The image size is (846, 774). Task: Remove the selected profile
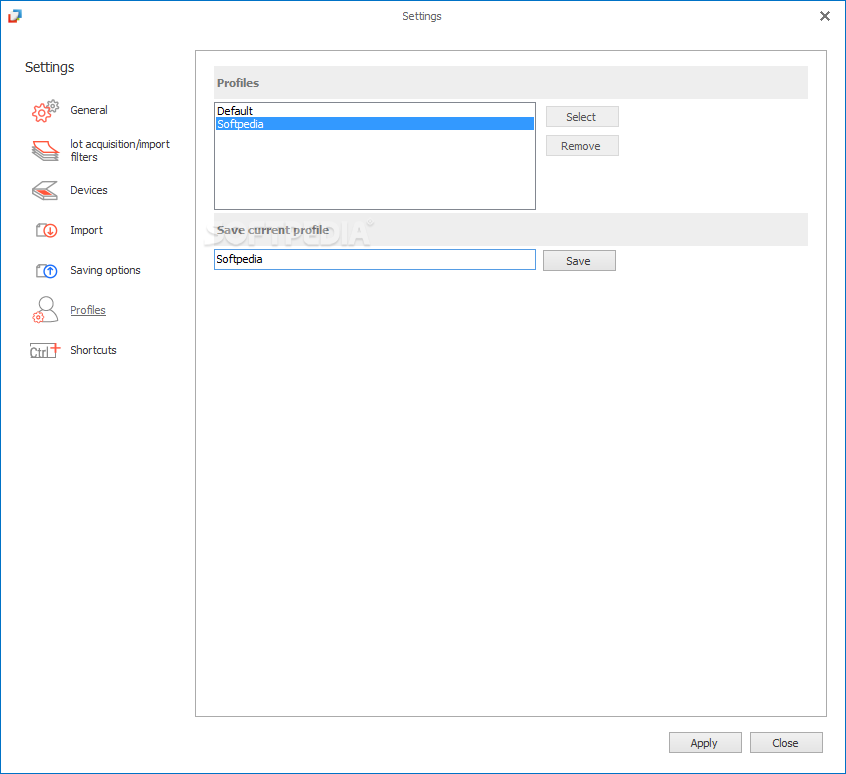pyautogui.click(x=582, y=146)
